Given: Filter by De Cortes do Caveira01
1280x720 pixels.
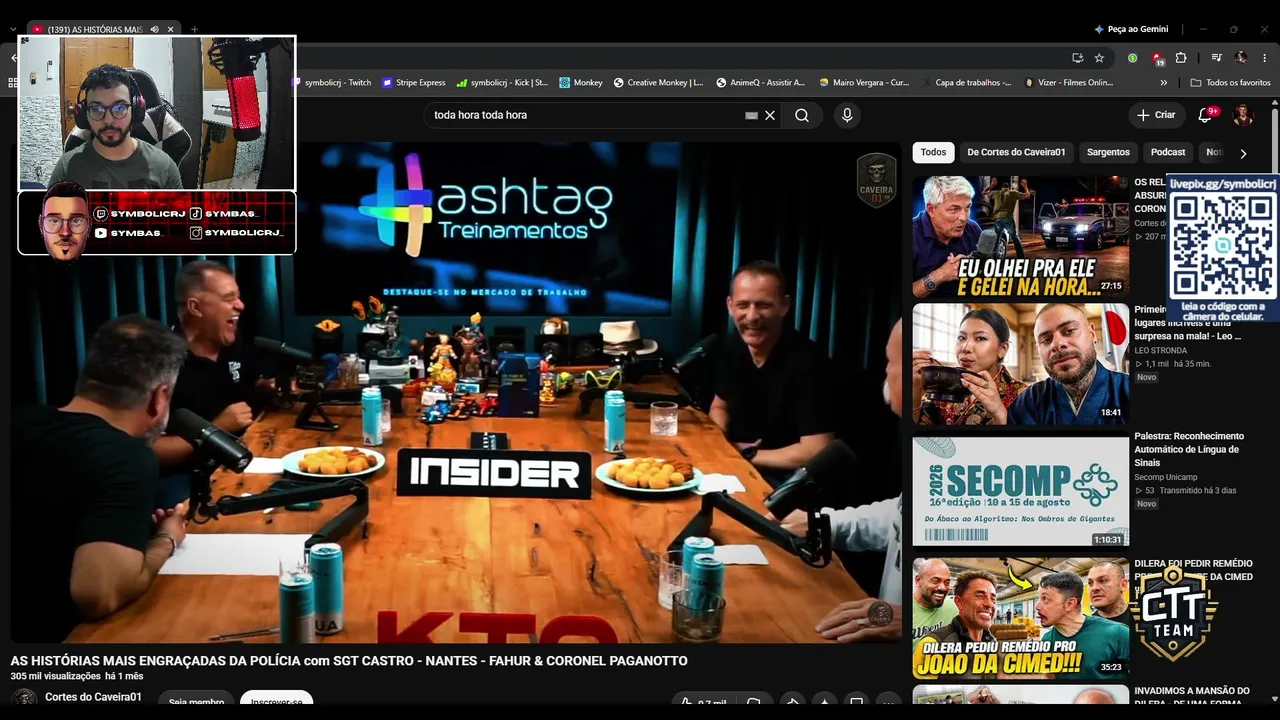Looking at the screenshot, I should [x=1016, y=152].
